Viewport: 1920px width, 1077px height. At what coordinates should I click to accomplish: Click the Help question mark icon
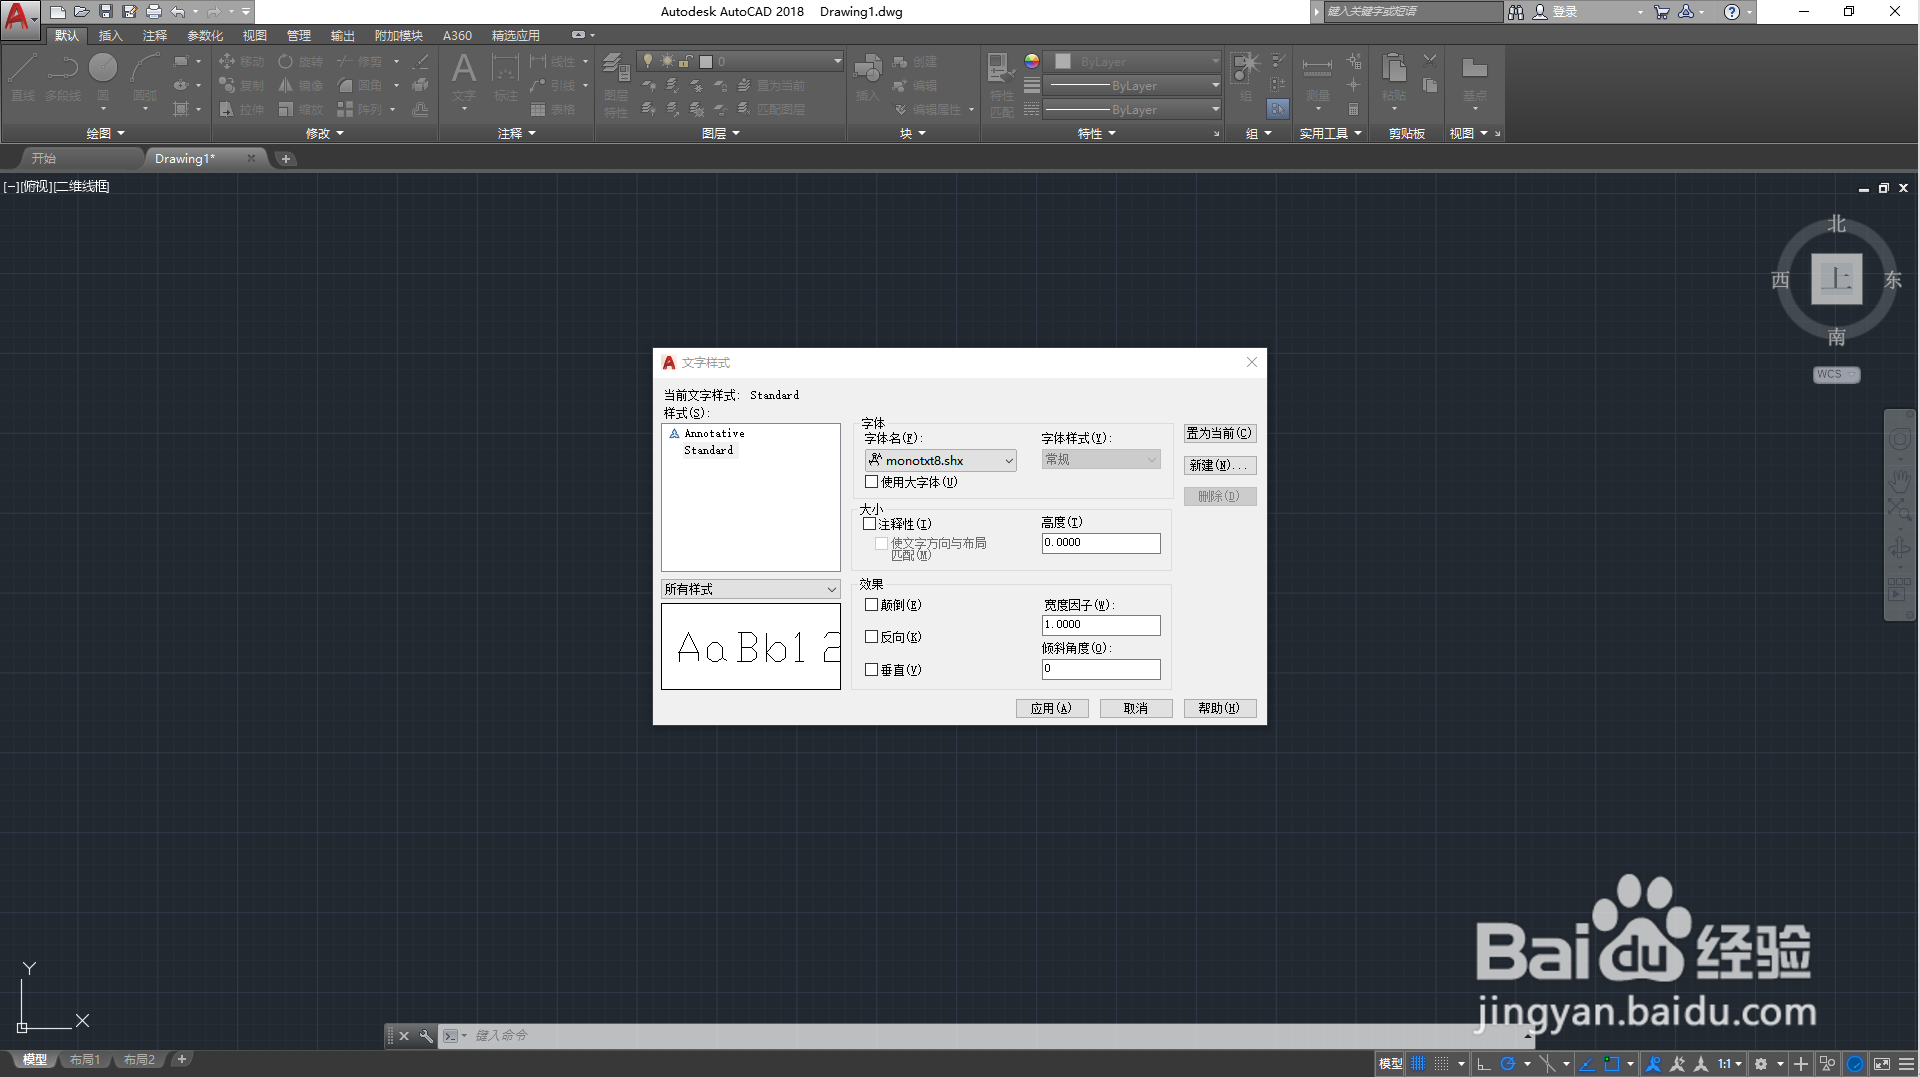coord(1732,12)
